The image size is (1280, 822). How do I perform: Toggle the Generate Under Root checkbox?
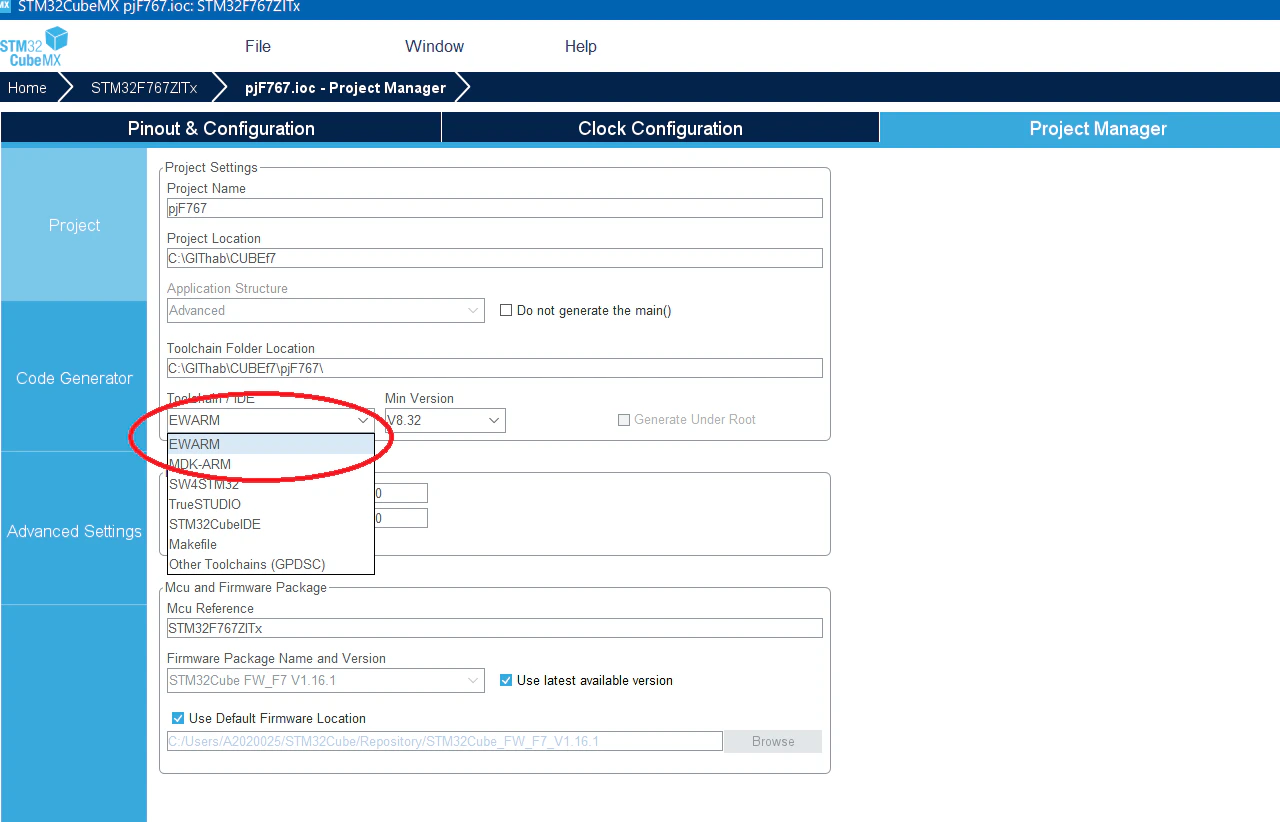click(625, 420)
